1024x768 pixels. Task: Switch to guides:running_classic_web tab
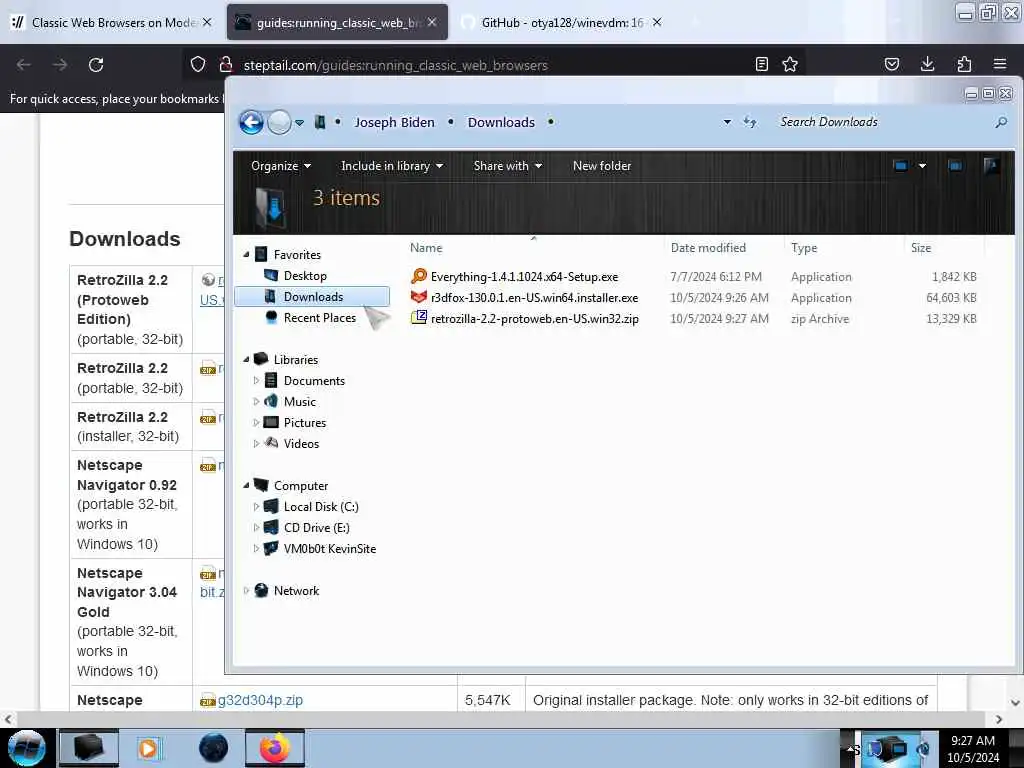(x=338, y=22)
